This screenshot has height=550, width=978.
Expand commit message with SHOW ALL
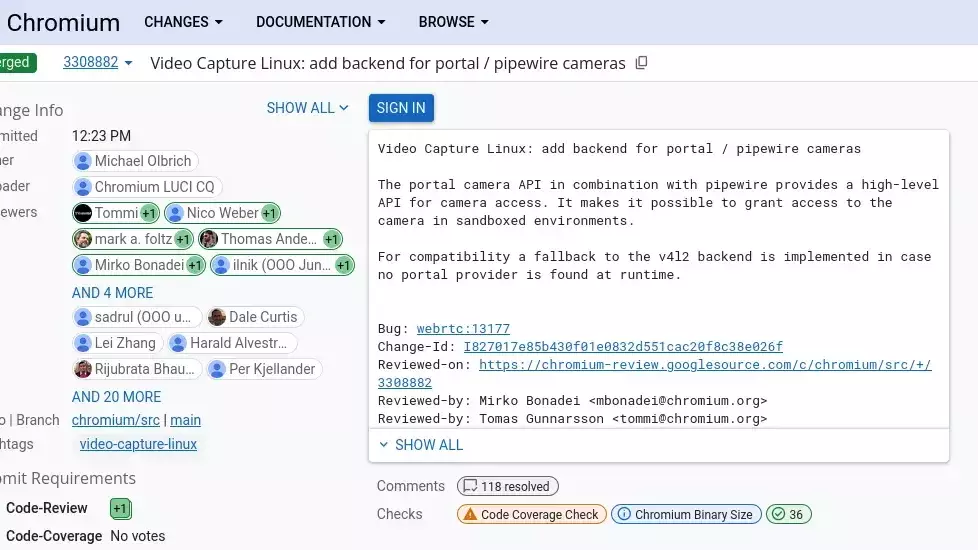[x=421, y=445]
